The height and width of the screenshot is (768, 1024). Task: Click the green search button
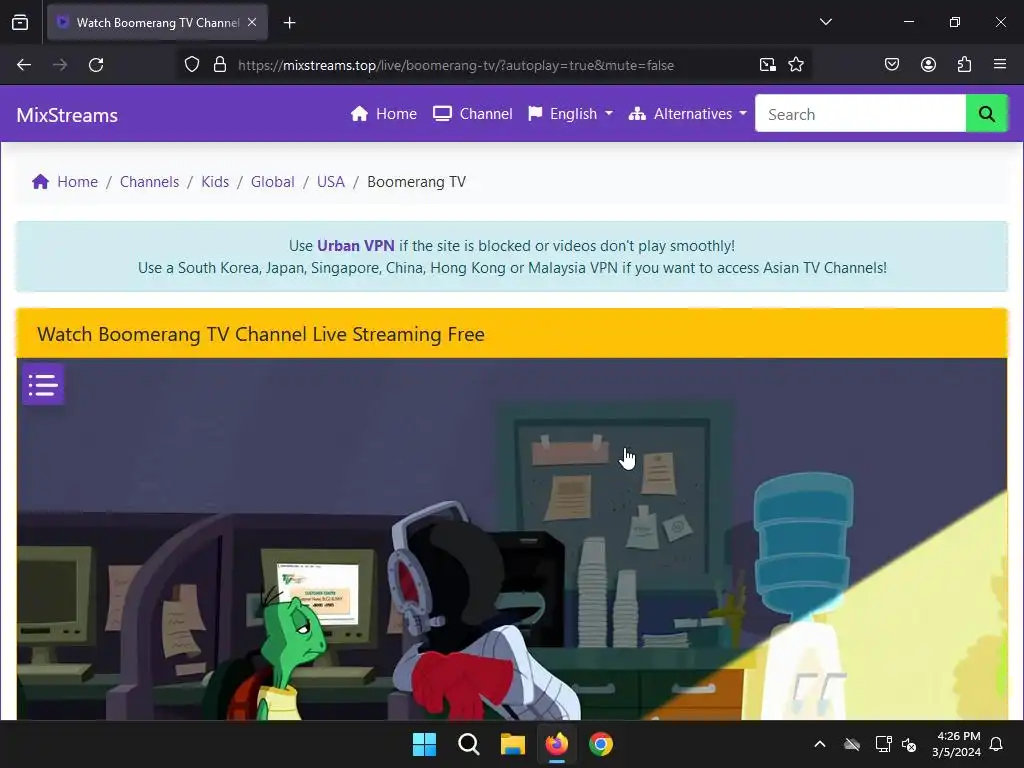pyautogui.click(x=987, y=114)
